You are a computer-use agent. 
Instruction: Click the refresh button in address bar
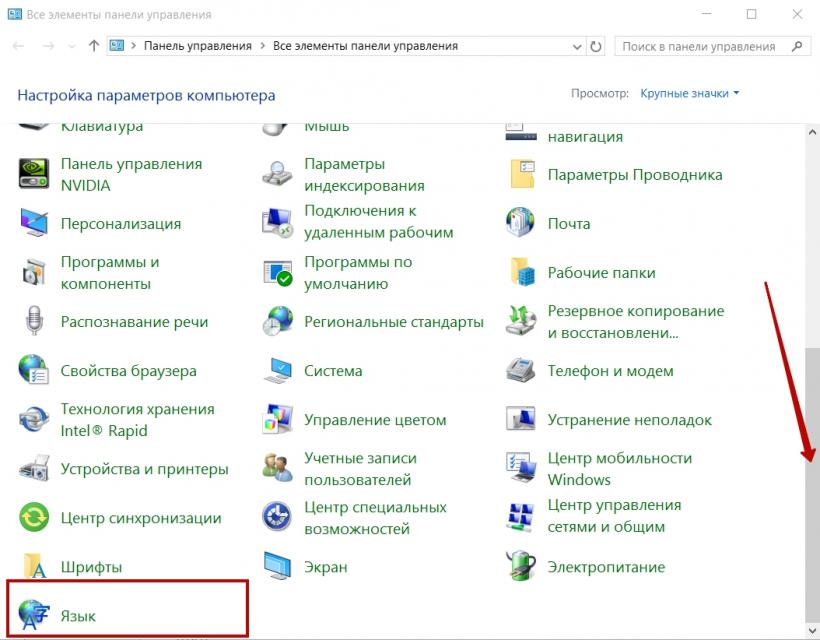tap(597, 46)
